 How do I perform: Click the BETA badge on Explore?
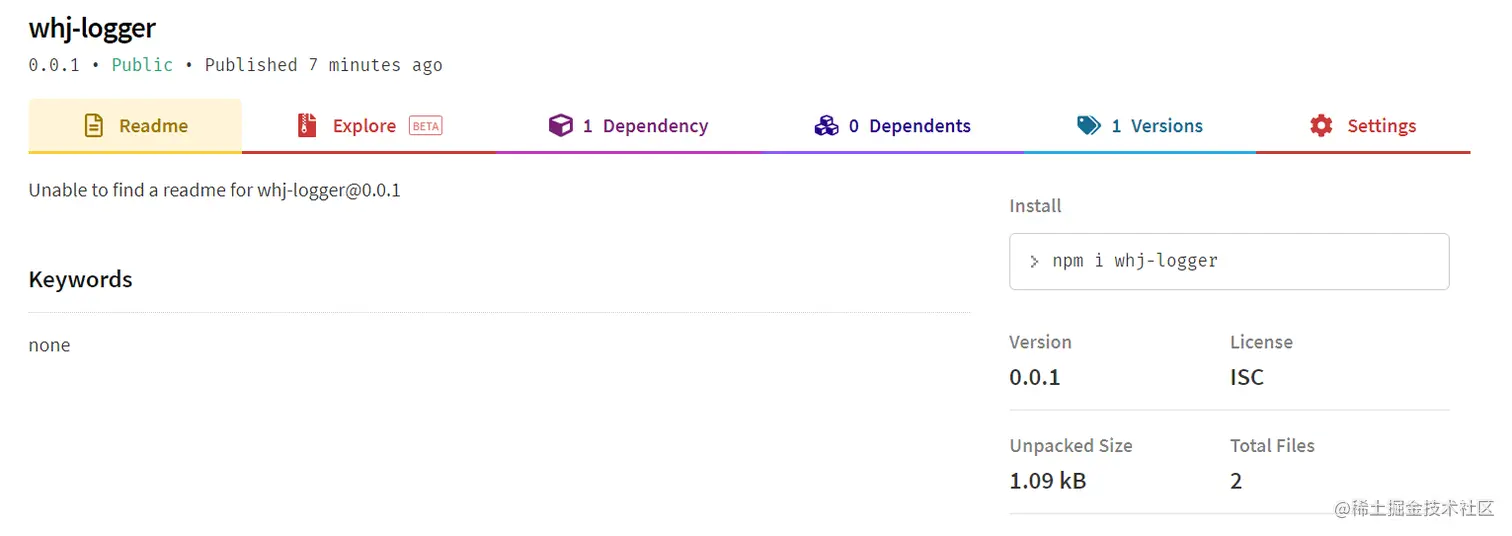click(425, 126)
